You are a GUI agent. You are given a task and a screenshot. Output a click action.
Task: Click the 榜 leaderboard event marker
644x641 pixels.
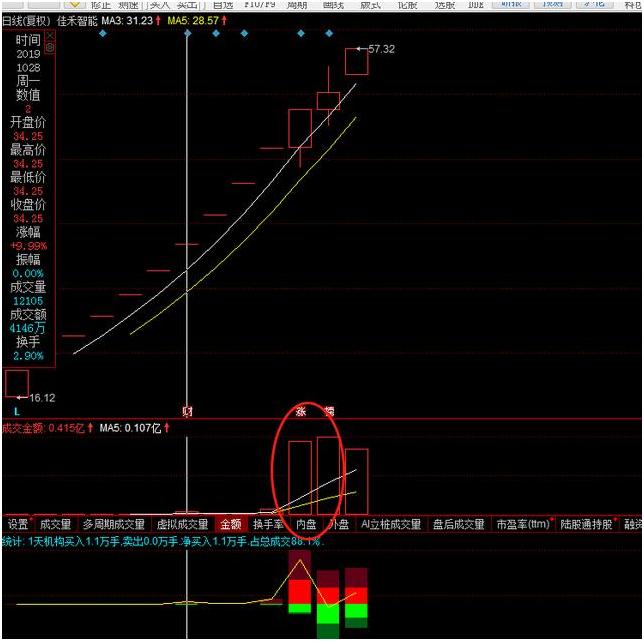coord(329,411)
